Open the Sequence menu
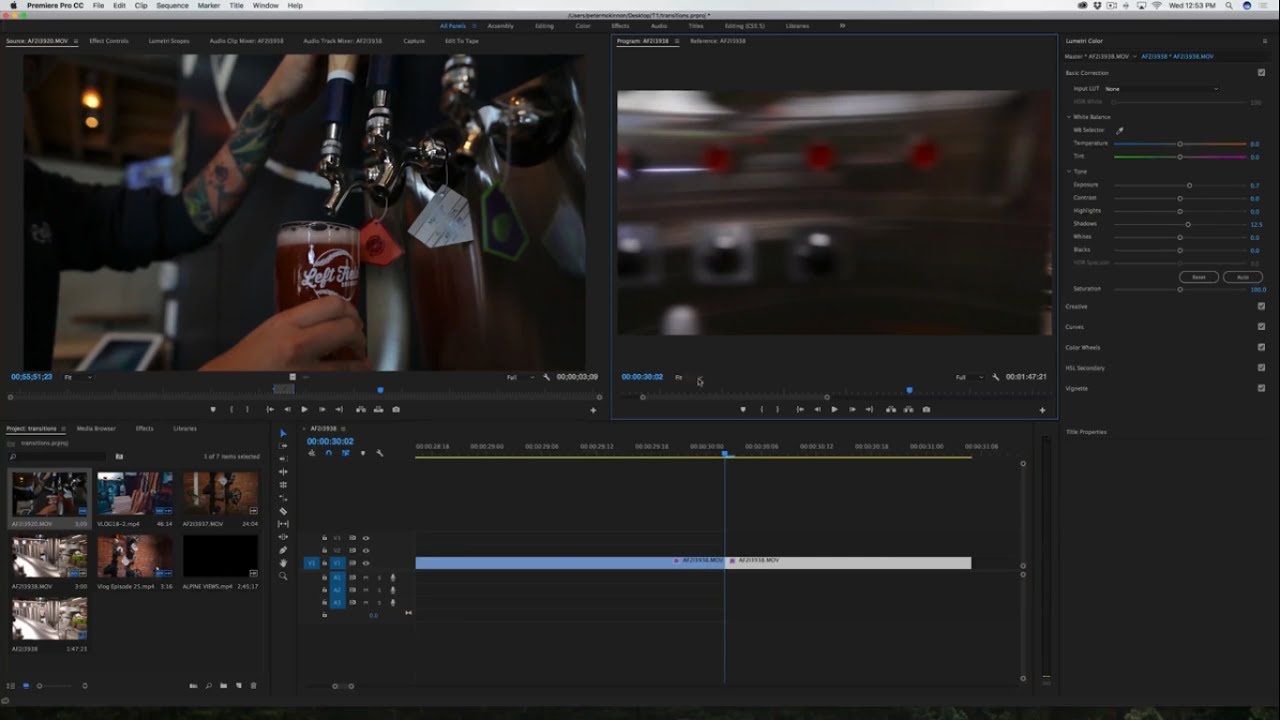1280x720 pixels. pos(172,6)
